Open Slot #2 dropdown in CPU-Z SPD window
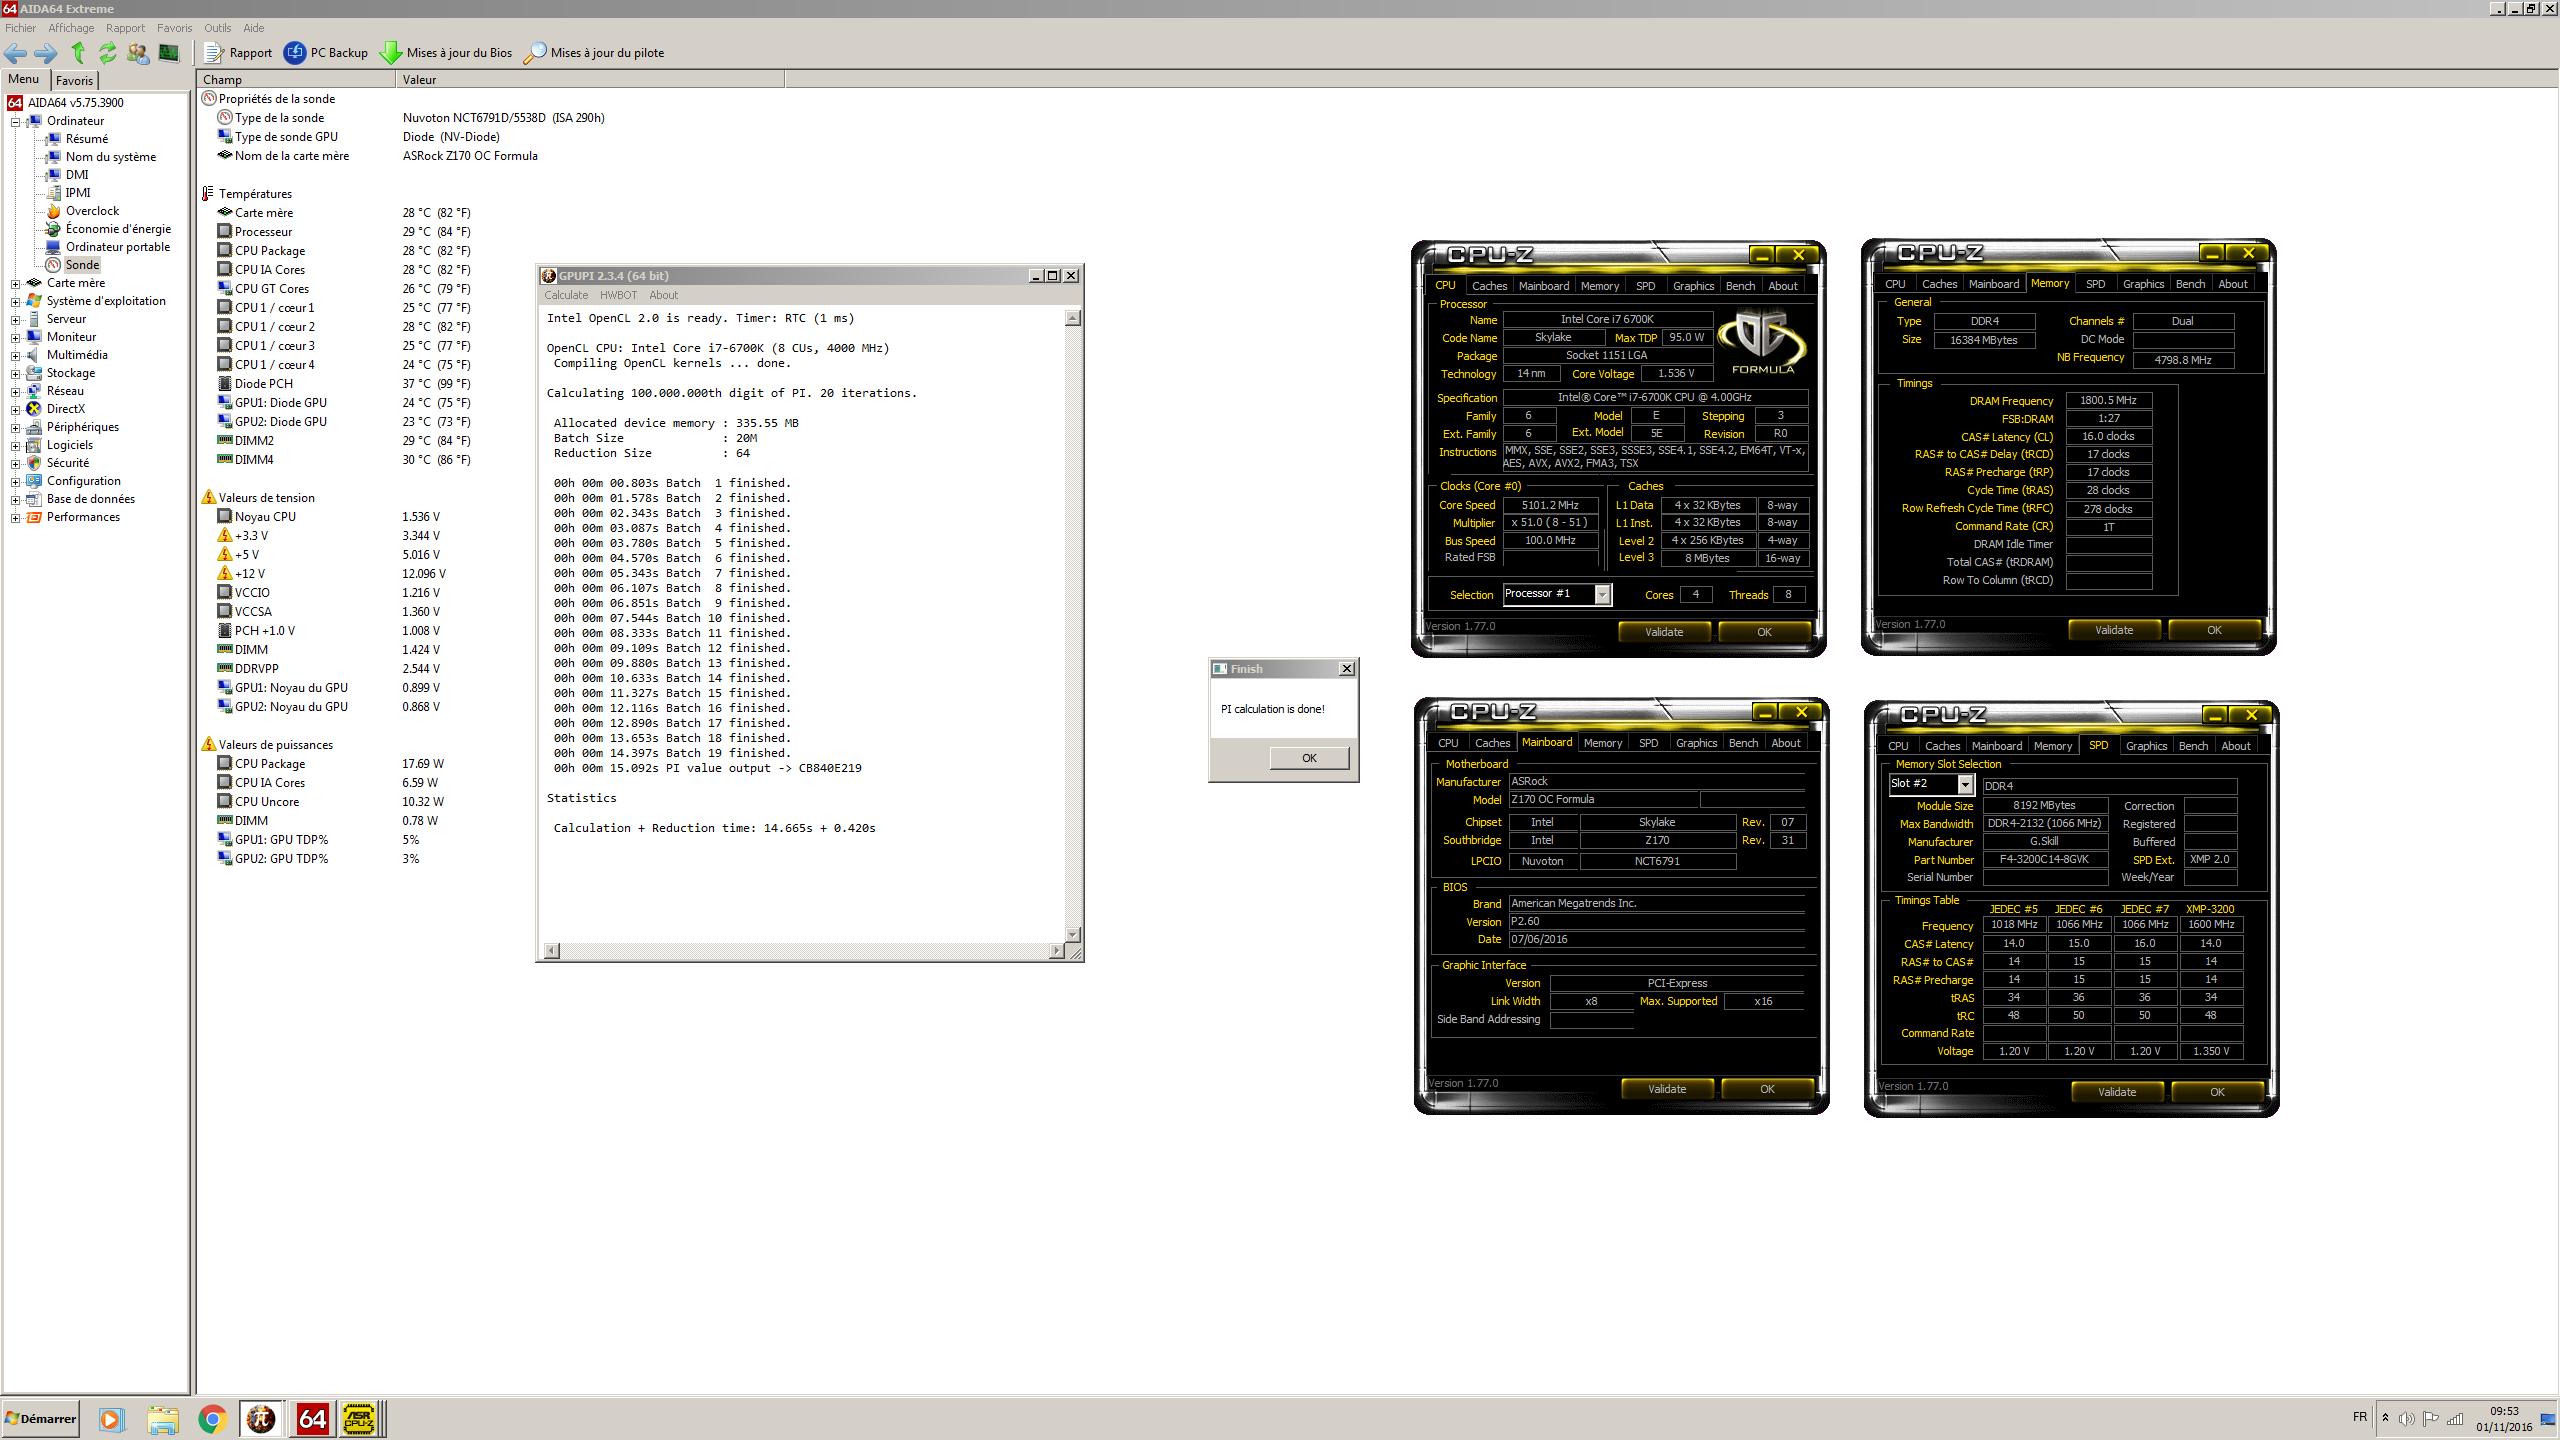 [1965, 785]
